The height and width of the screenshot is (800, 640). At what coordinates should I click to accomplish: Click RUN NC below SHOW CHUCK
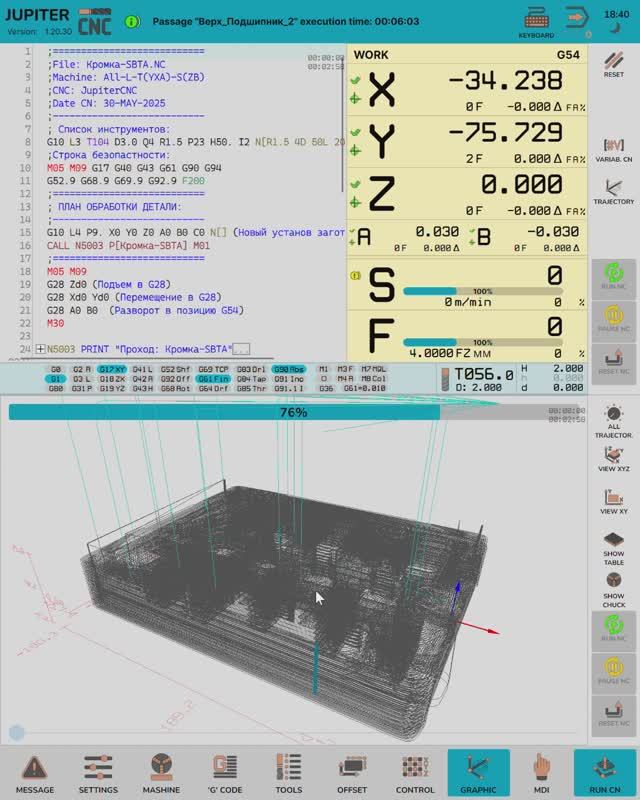[x=613, y=630]
